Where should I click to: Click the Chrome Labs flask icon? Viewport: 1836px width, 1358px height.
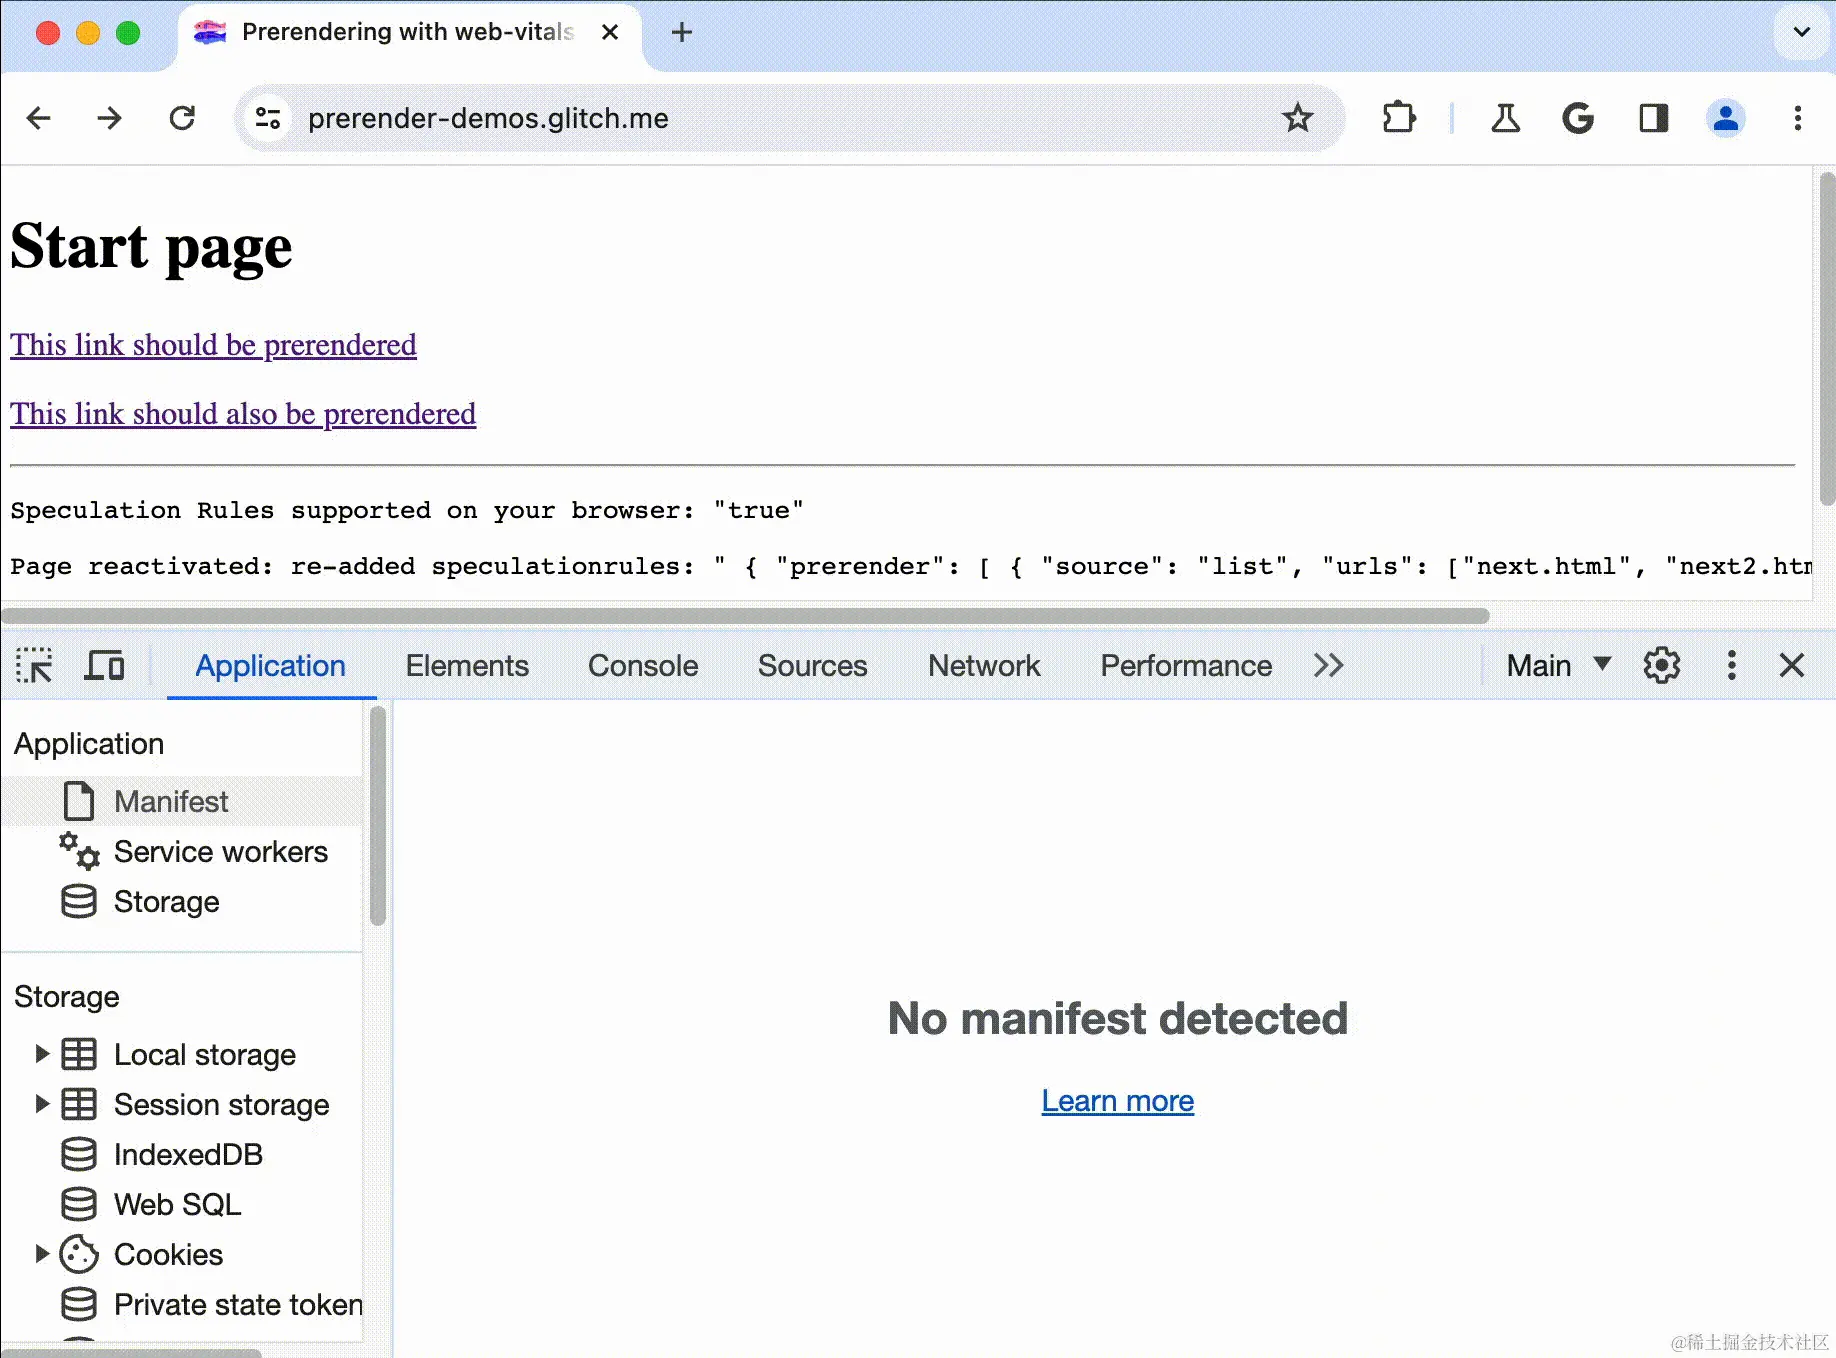(1505, 118)
